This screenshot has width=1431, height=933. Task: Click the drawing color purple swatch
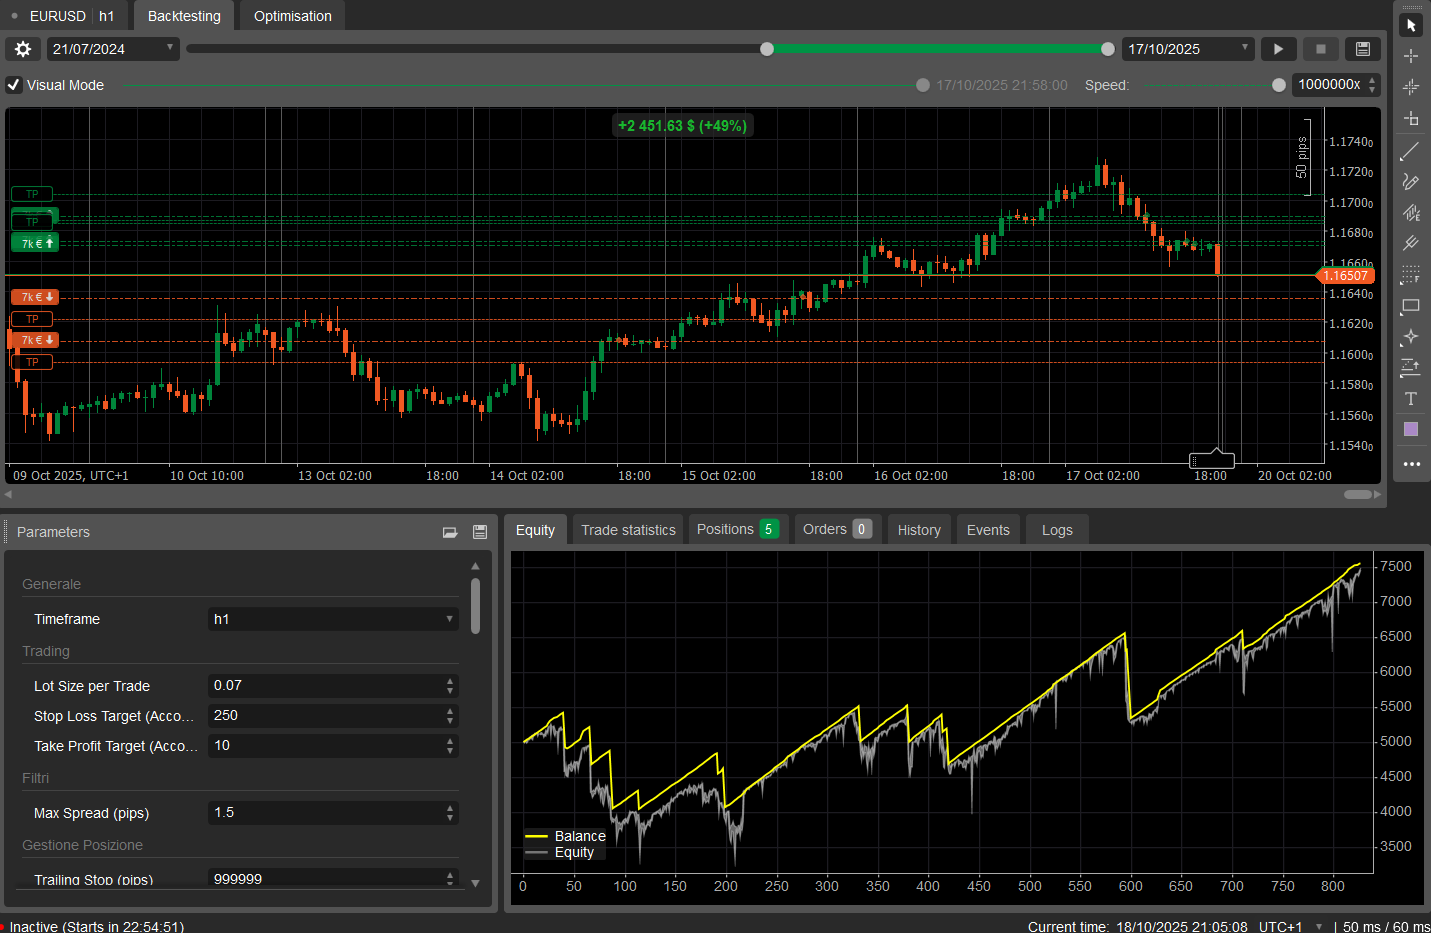tap(1410, 429)
